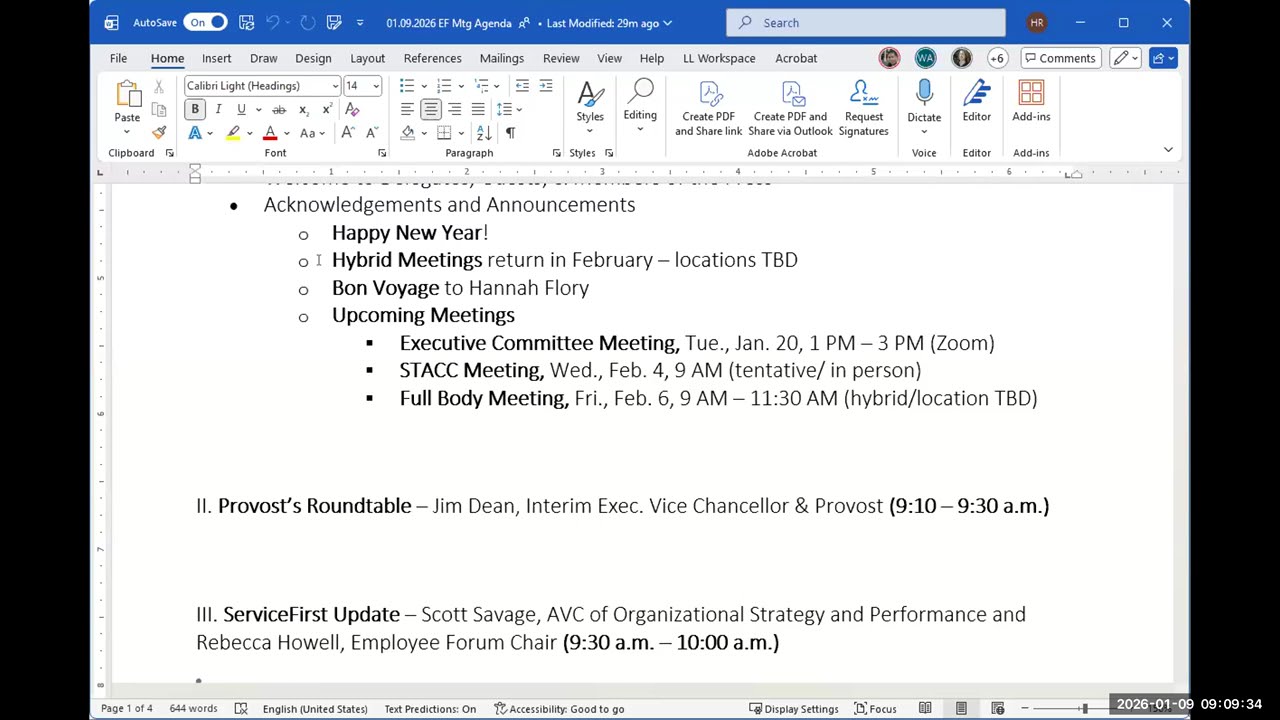Image resolution: width=1280 pixels, height=720 pixels.
Task: Click Request Signatures in Adobe Acrobat group
Action: point(864,108)
